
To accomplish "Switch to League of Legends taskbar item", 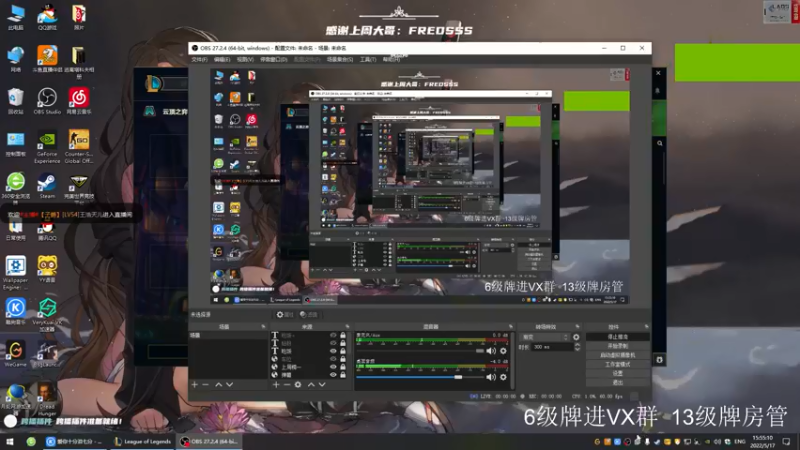I will click(142, 441).
